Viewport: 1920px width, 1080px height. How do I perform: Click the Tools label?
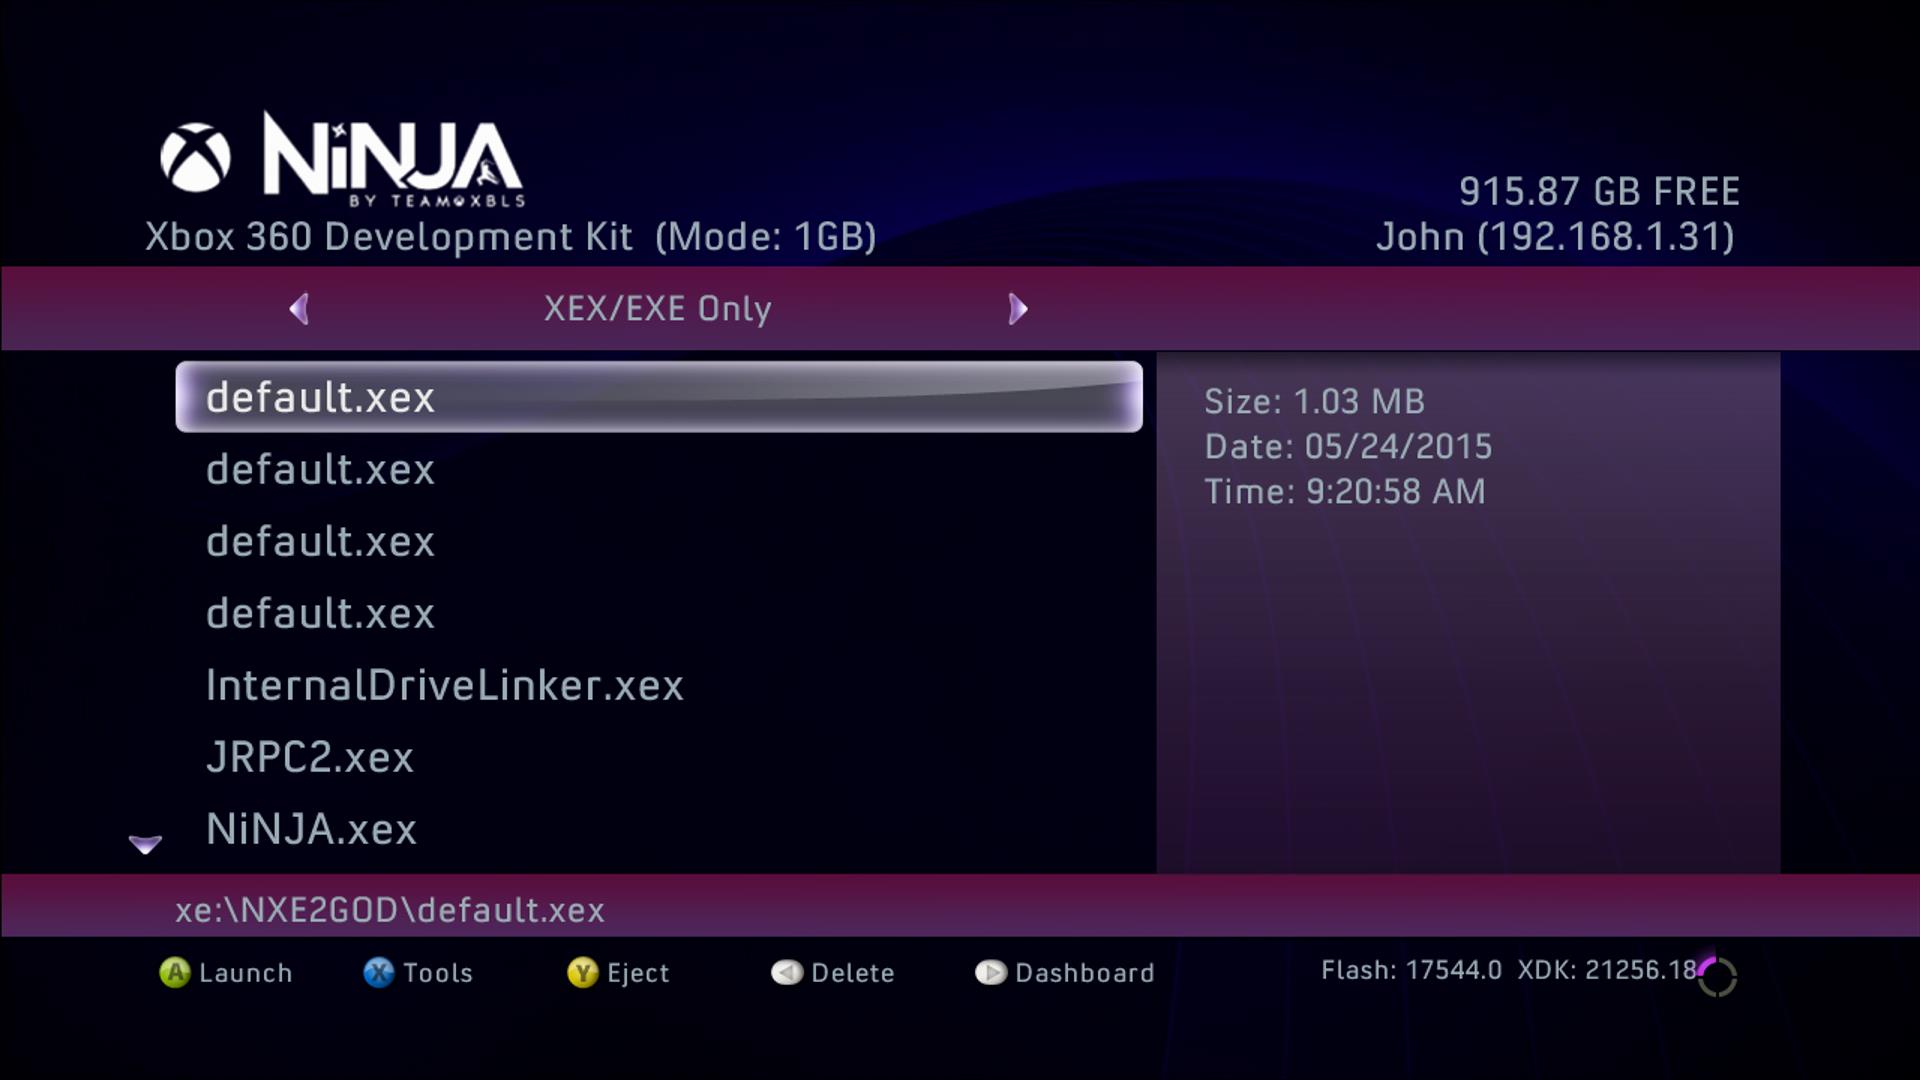438,973
